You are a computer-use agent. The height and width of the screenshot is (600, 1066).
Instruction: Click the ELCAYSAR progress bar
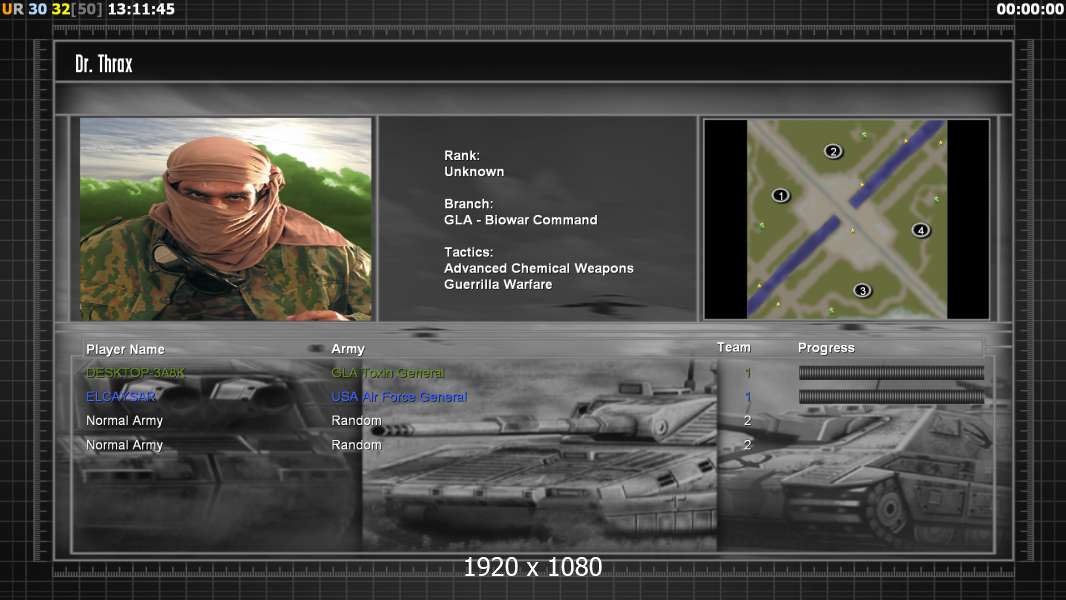891,396
